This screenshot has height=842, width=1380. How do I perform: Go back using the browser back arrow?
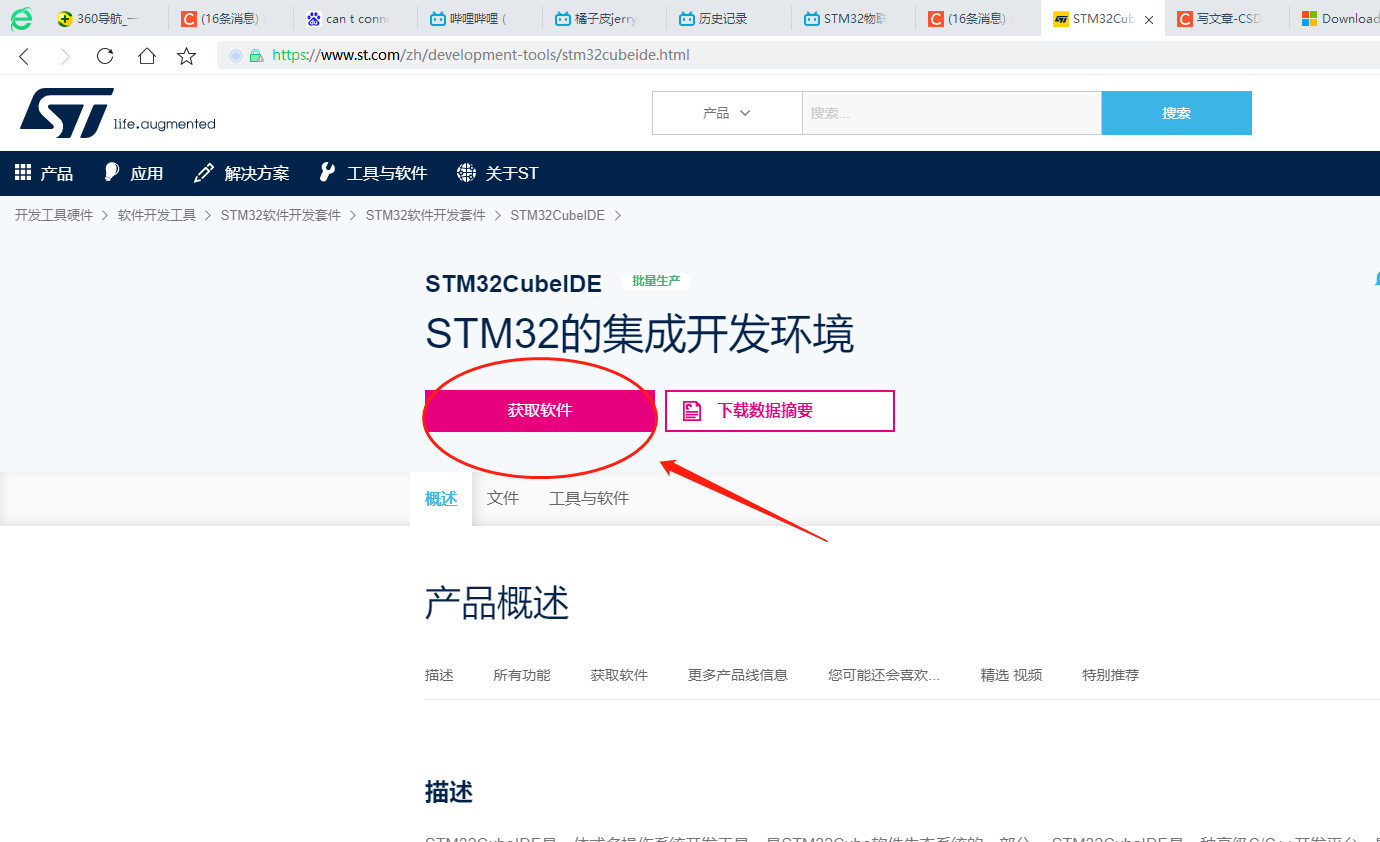tap(24, 56)
